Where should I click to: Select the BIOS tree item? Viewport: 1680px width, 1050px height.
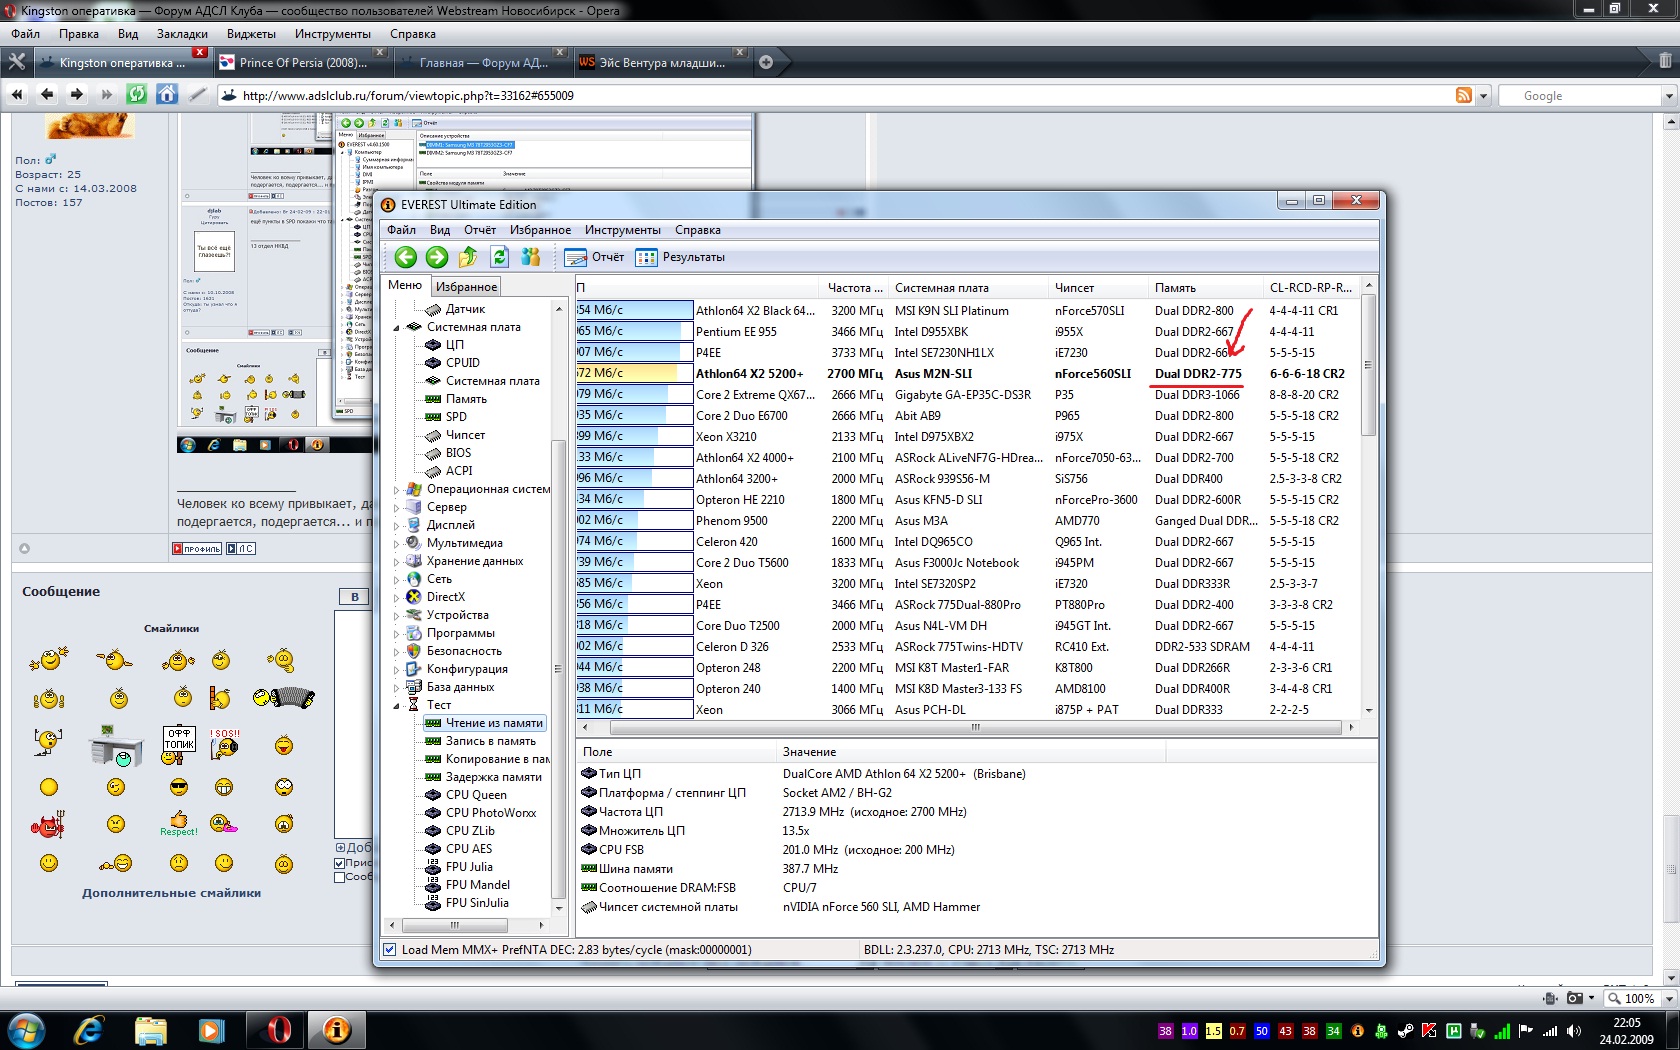[449, 453]
